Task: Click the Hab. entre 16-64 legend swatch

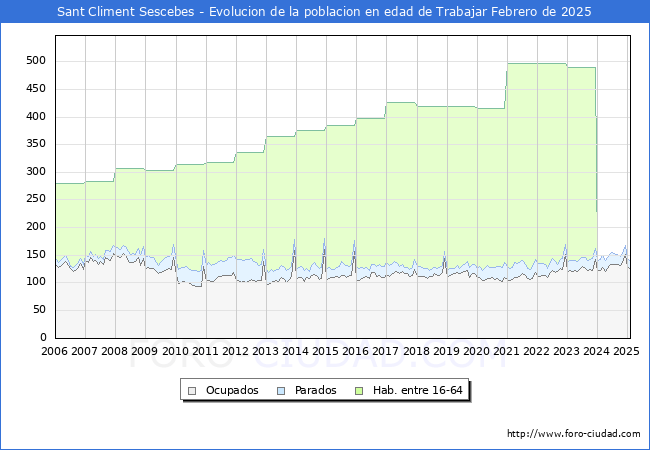Action: tap(359, 391)
